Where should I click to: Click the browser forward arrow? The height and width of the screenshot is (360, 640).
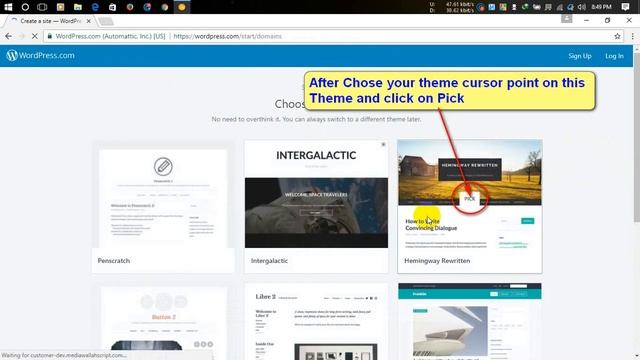22,36
